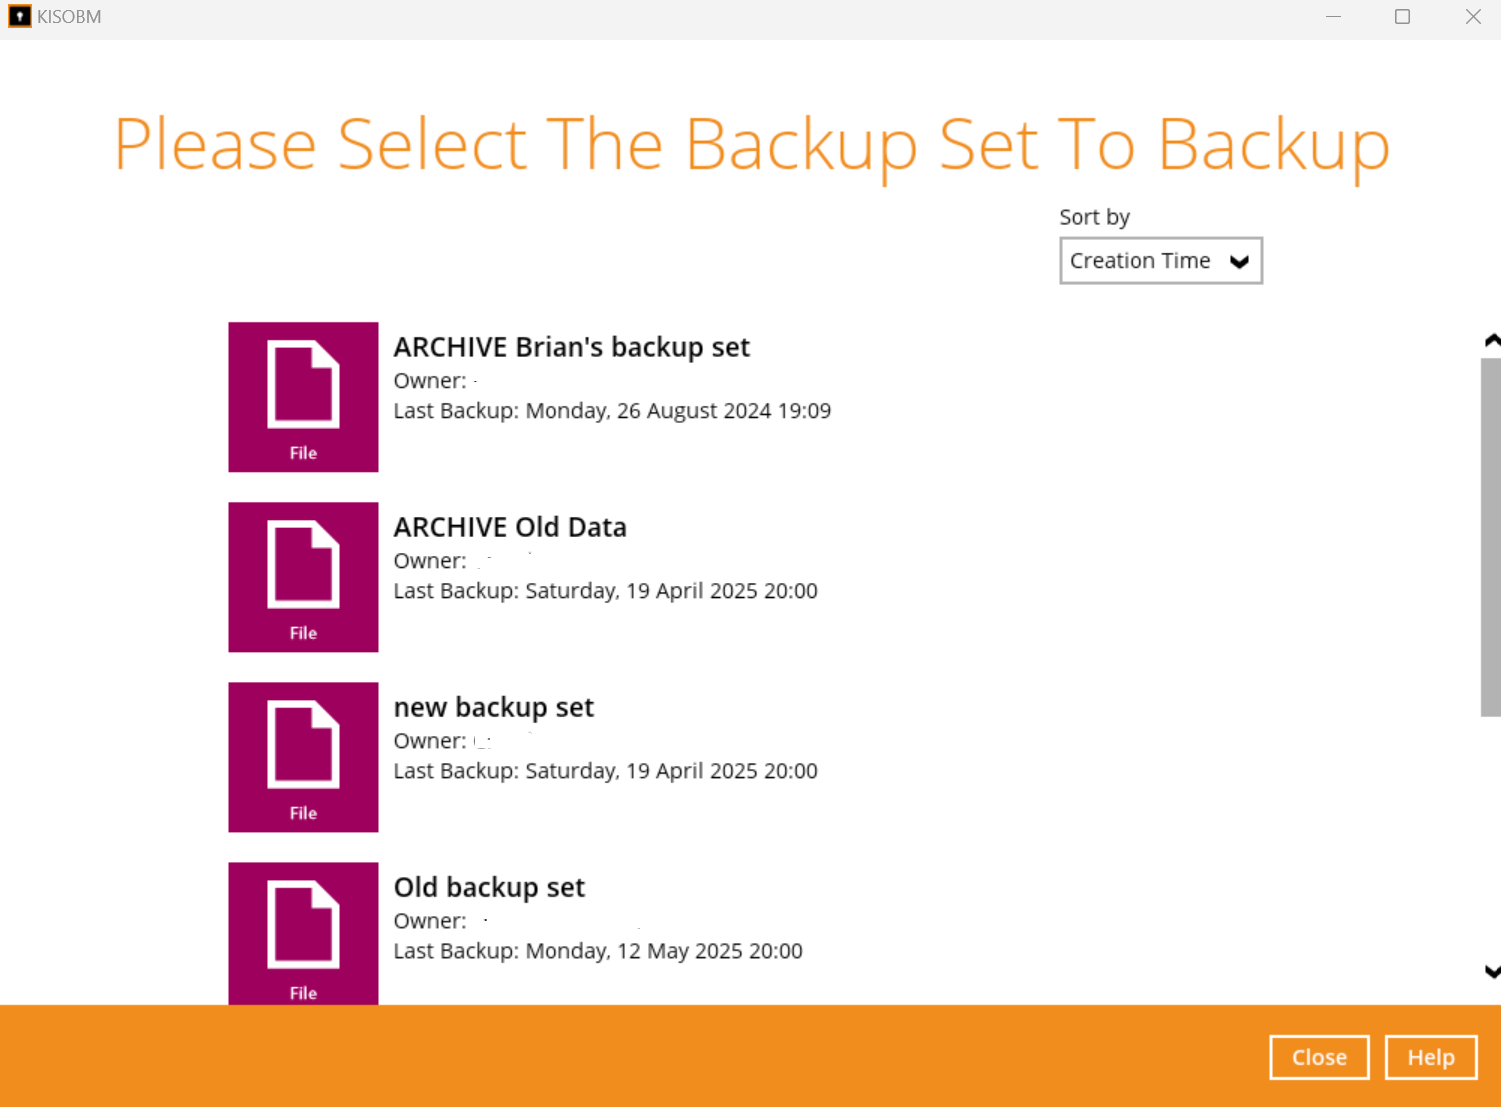Image resolution: width=1501 pixels, height=1107 pixels.
Task: Select Old backup set entry
Action: pos(489,886)
